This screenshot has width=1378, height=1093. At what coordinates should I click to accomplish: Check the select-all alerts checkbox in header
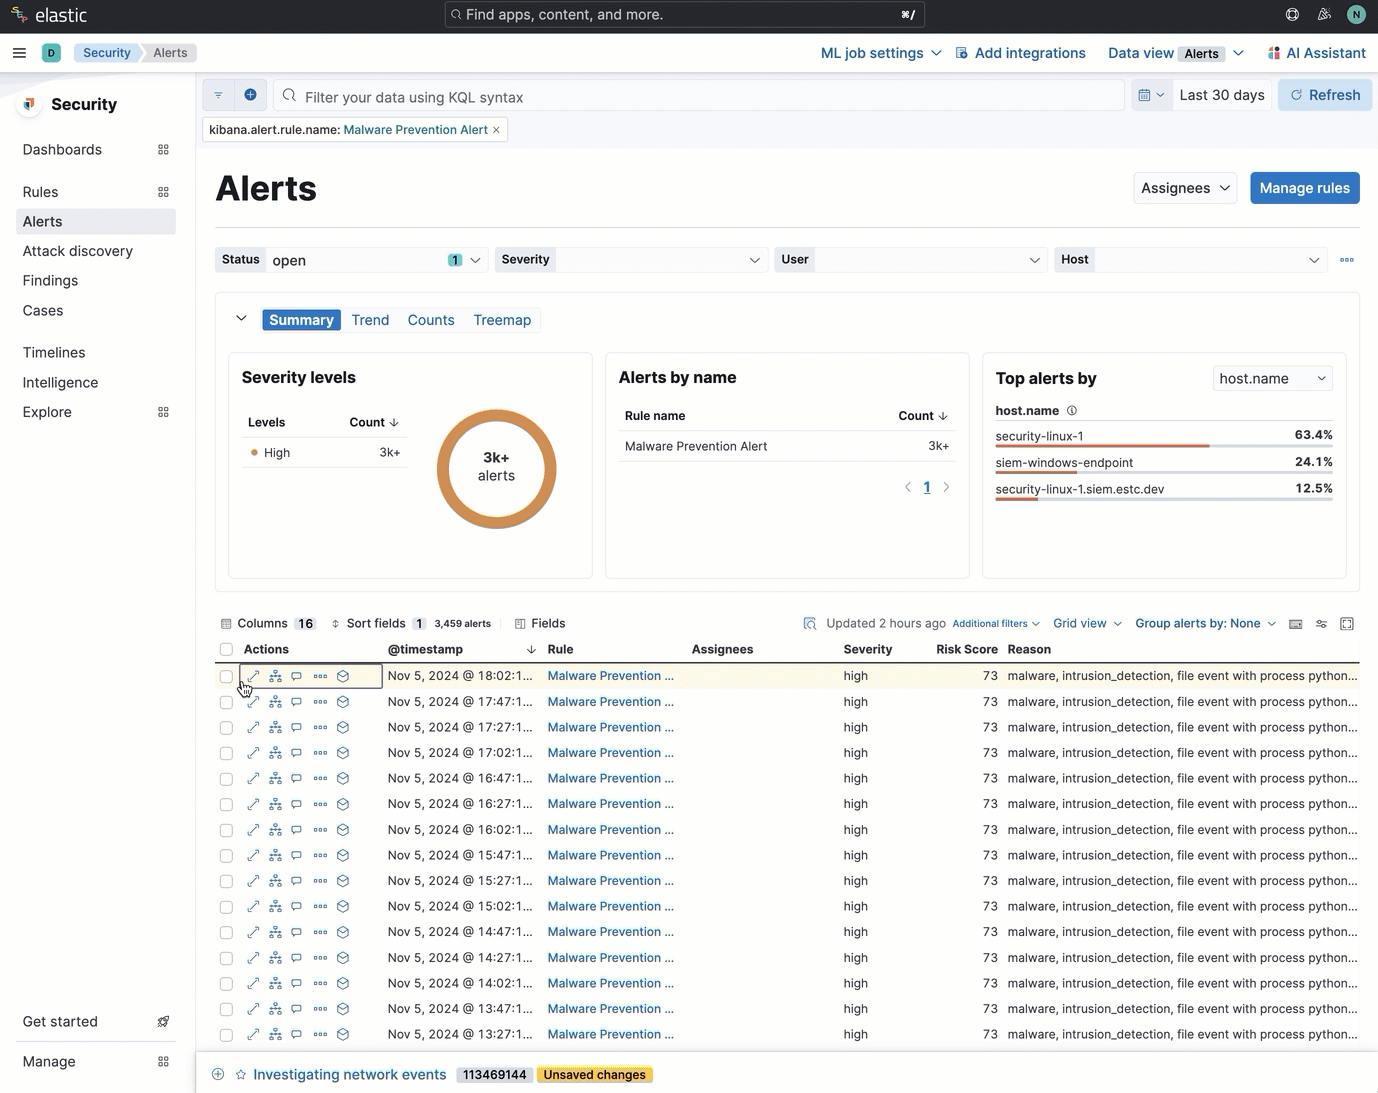tap(226, 650)
